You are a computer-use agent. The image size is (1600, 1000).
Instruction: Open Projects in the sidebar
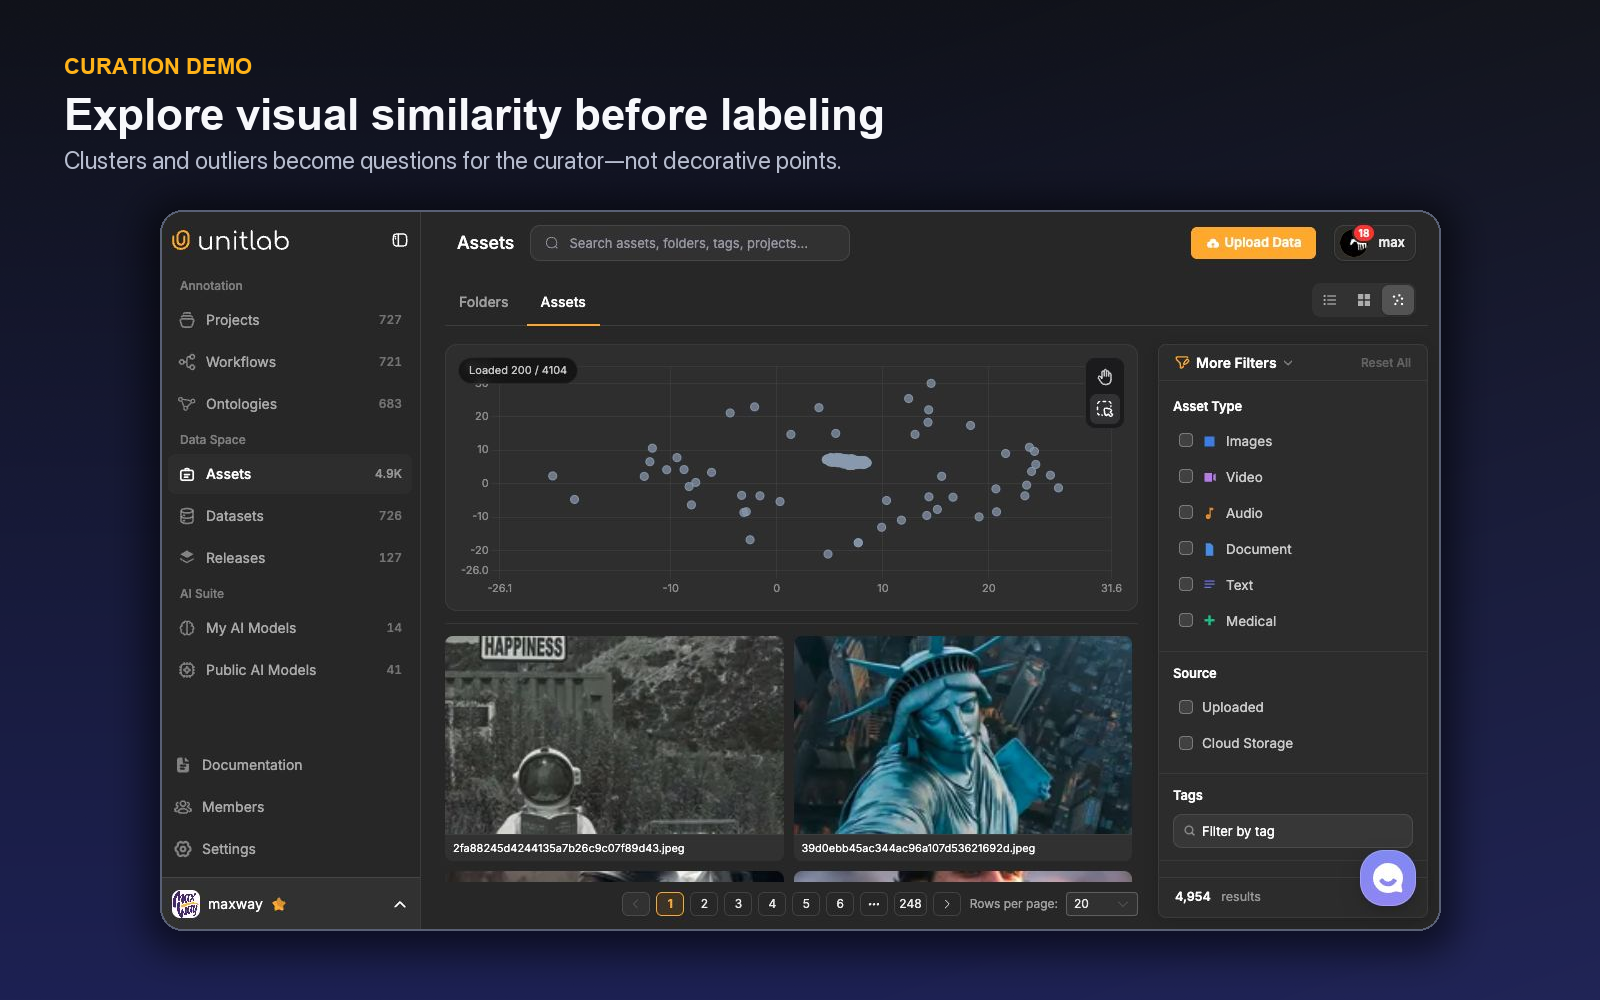tap(290, 320)
